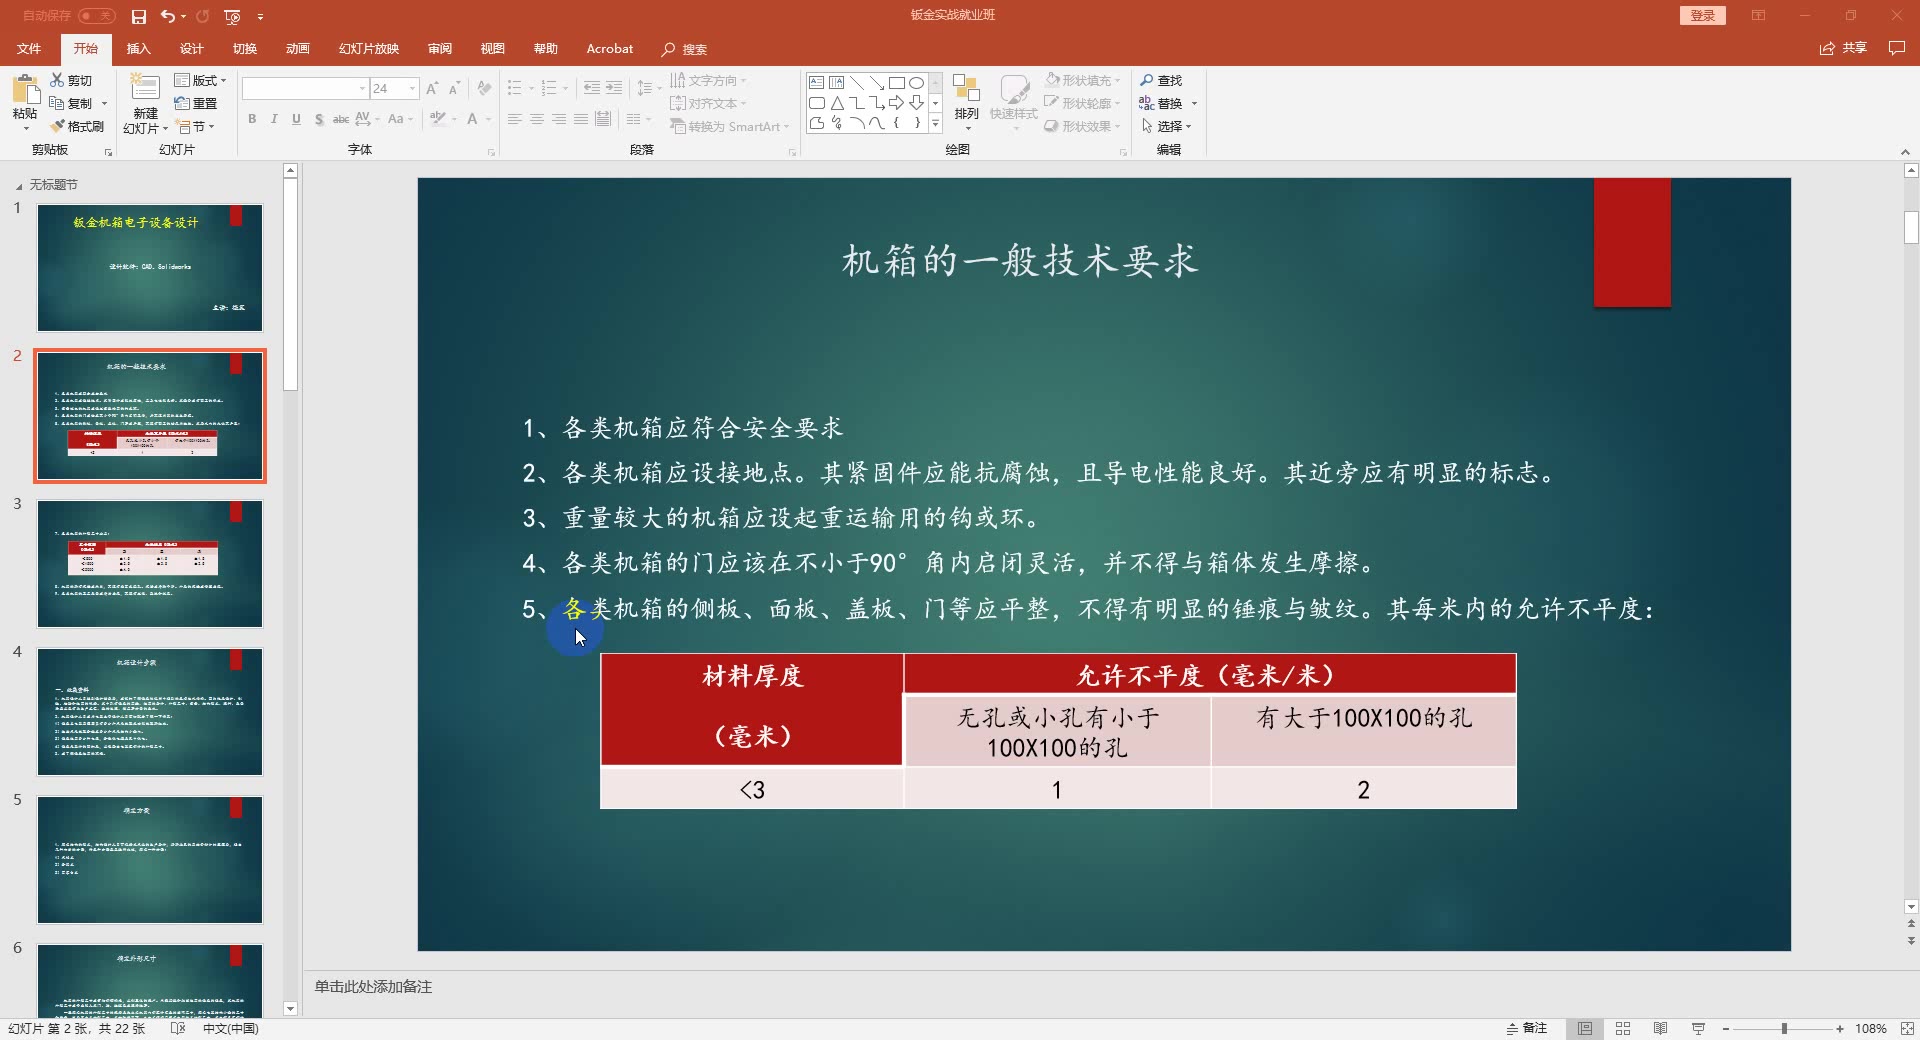
Task: Click zoom out minus button
Action: (1726, 1028)
